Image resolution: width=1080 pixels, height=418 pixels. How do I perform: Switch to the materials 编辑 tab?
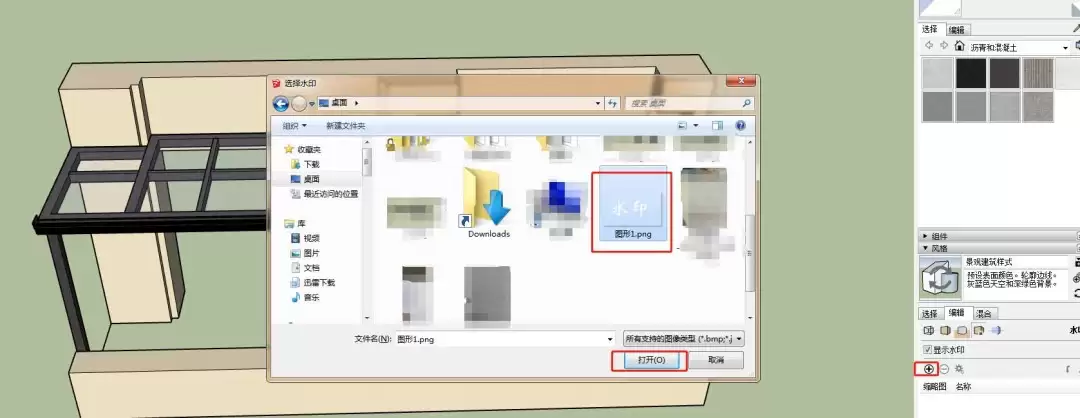[957, 29]
